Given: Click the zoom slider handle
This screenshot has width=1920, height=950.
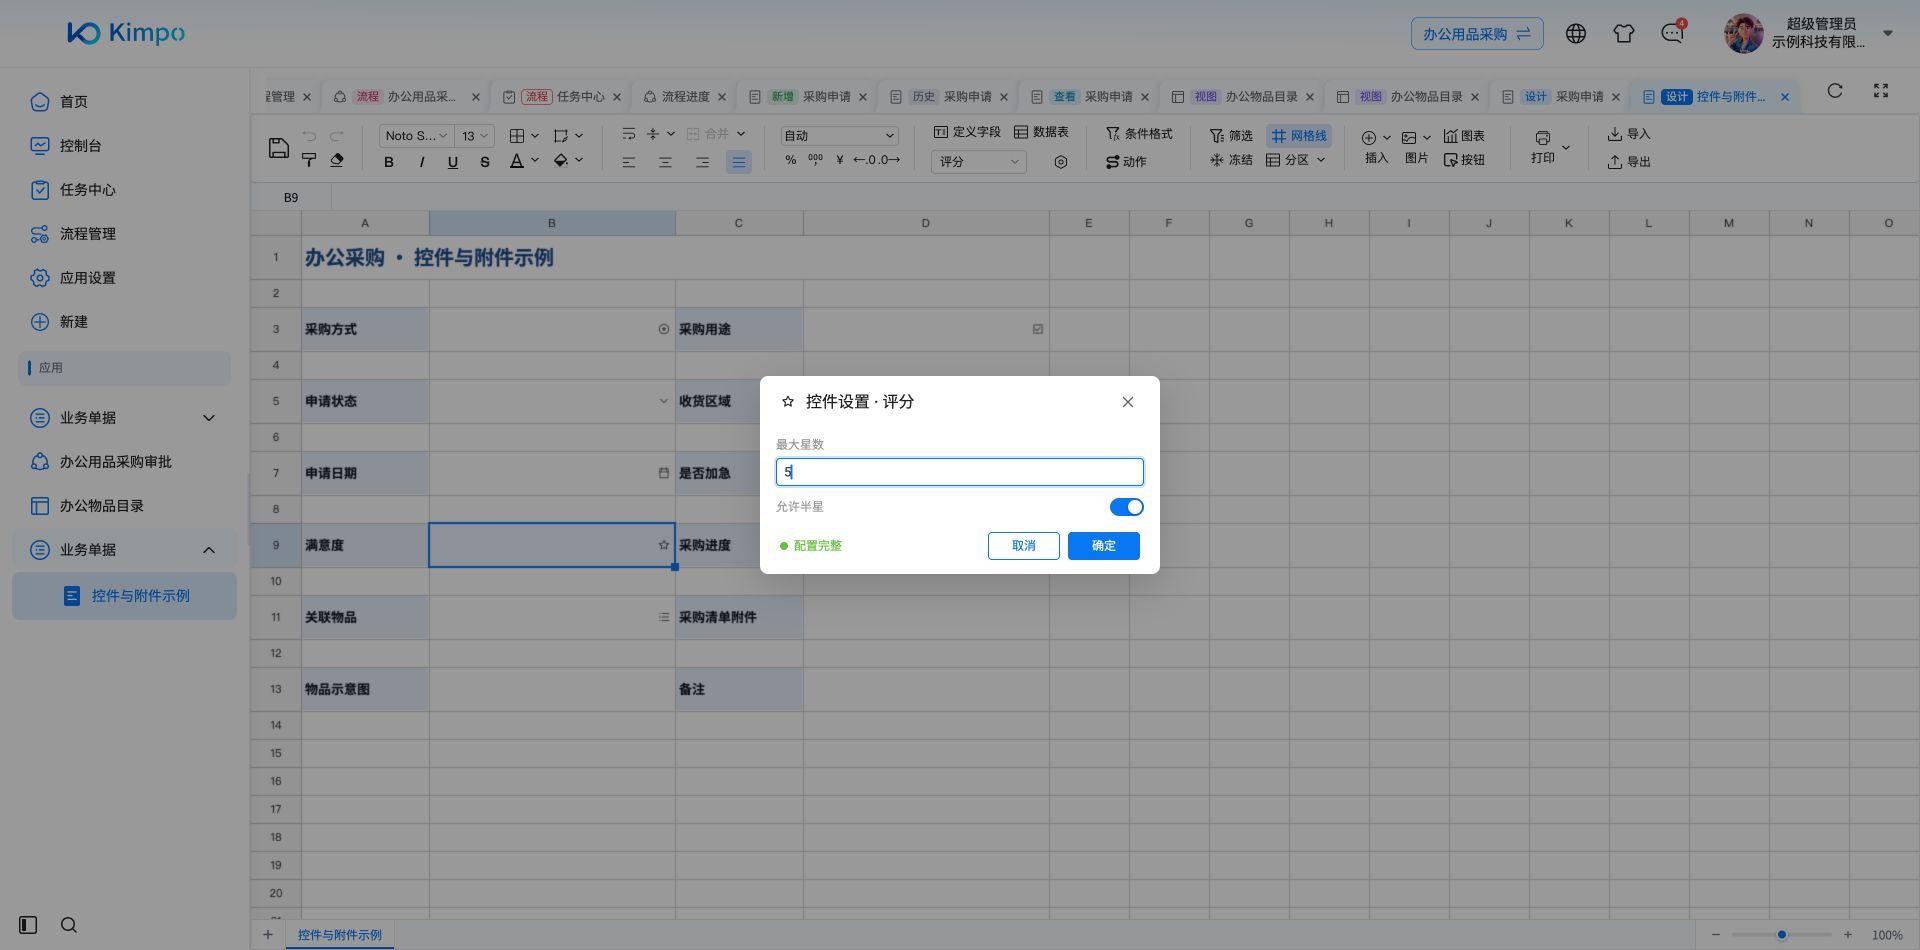Looking at the screenshot, I should pyautogui.click(x=1782, y=935).
